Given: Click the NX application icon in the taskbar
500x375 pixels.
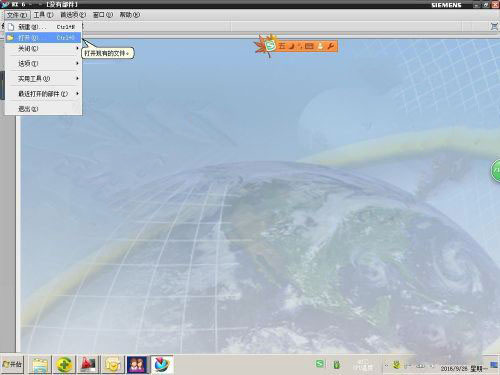Looking at the screenshot, I should [x=162, y=364].
